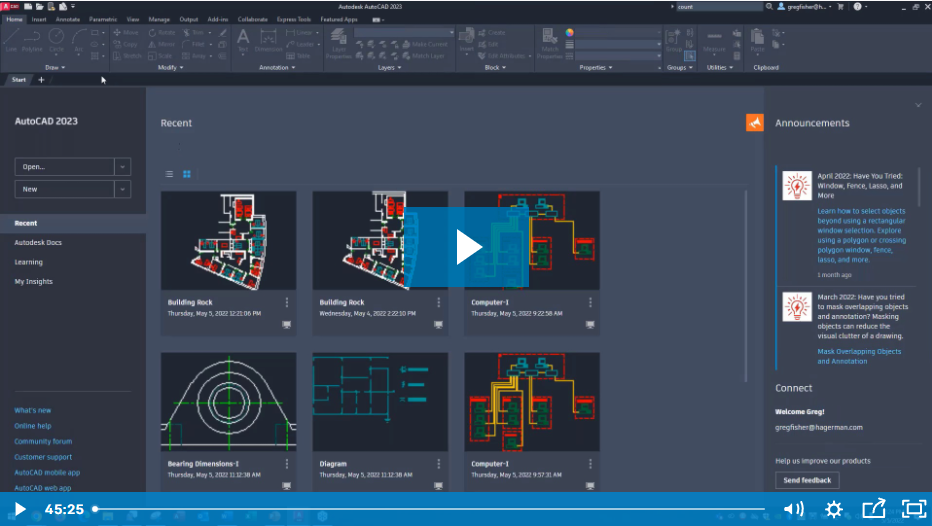This screenshot has height=526, width=932.
Task: Click the Trim tool
Action: pyautogui.click(x=193, y=33)
